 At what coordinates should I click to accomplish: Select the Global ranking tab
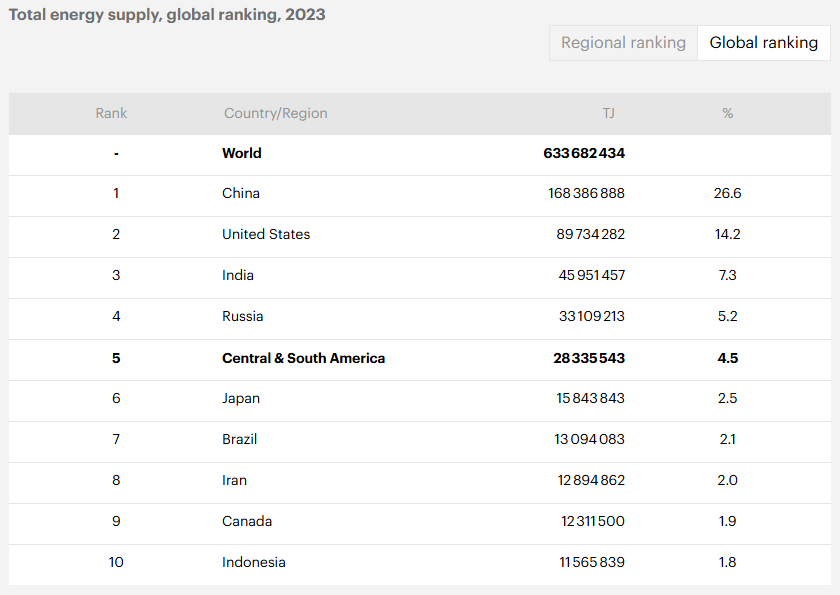(x=763, y=43)
